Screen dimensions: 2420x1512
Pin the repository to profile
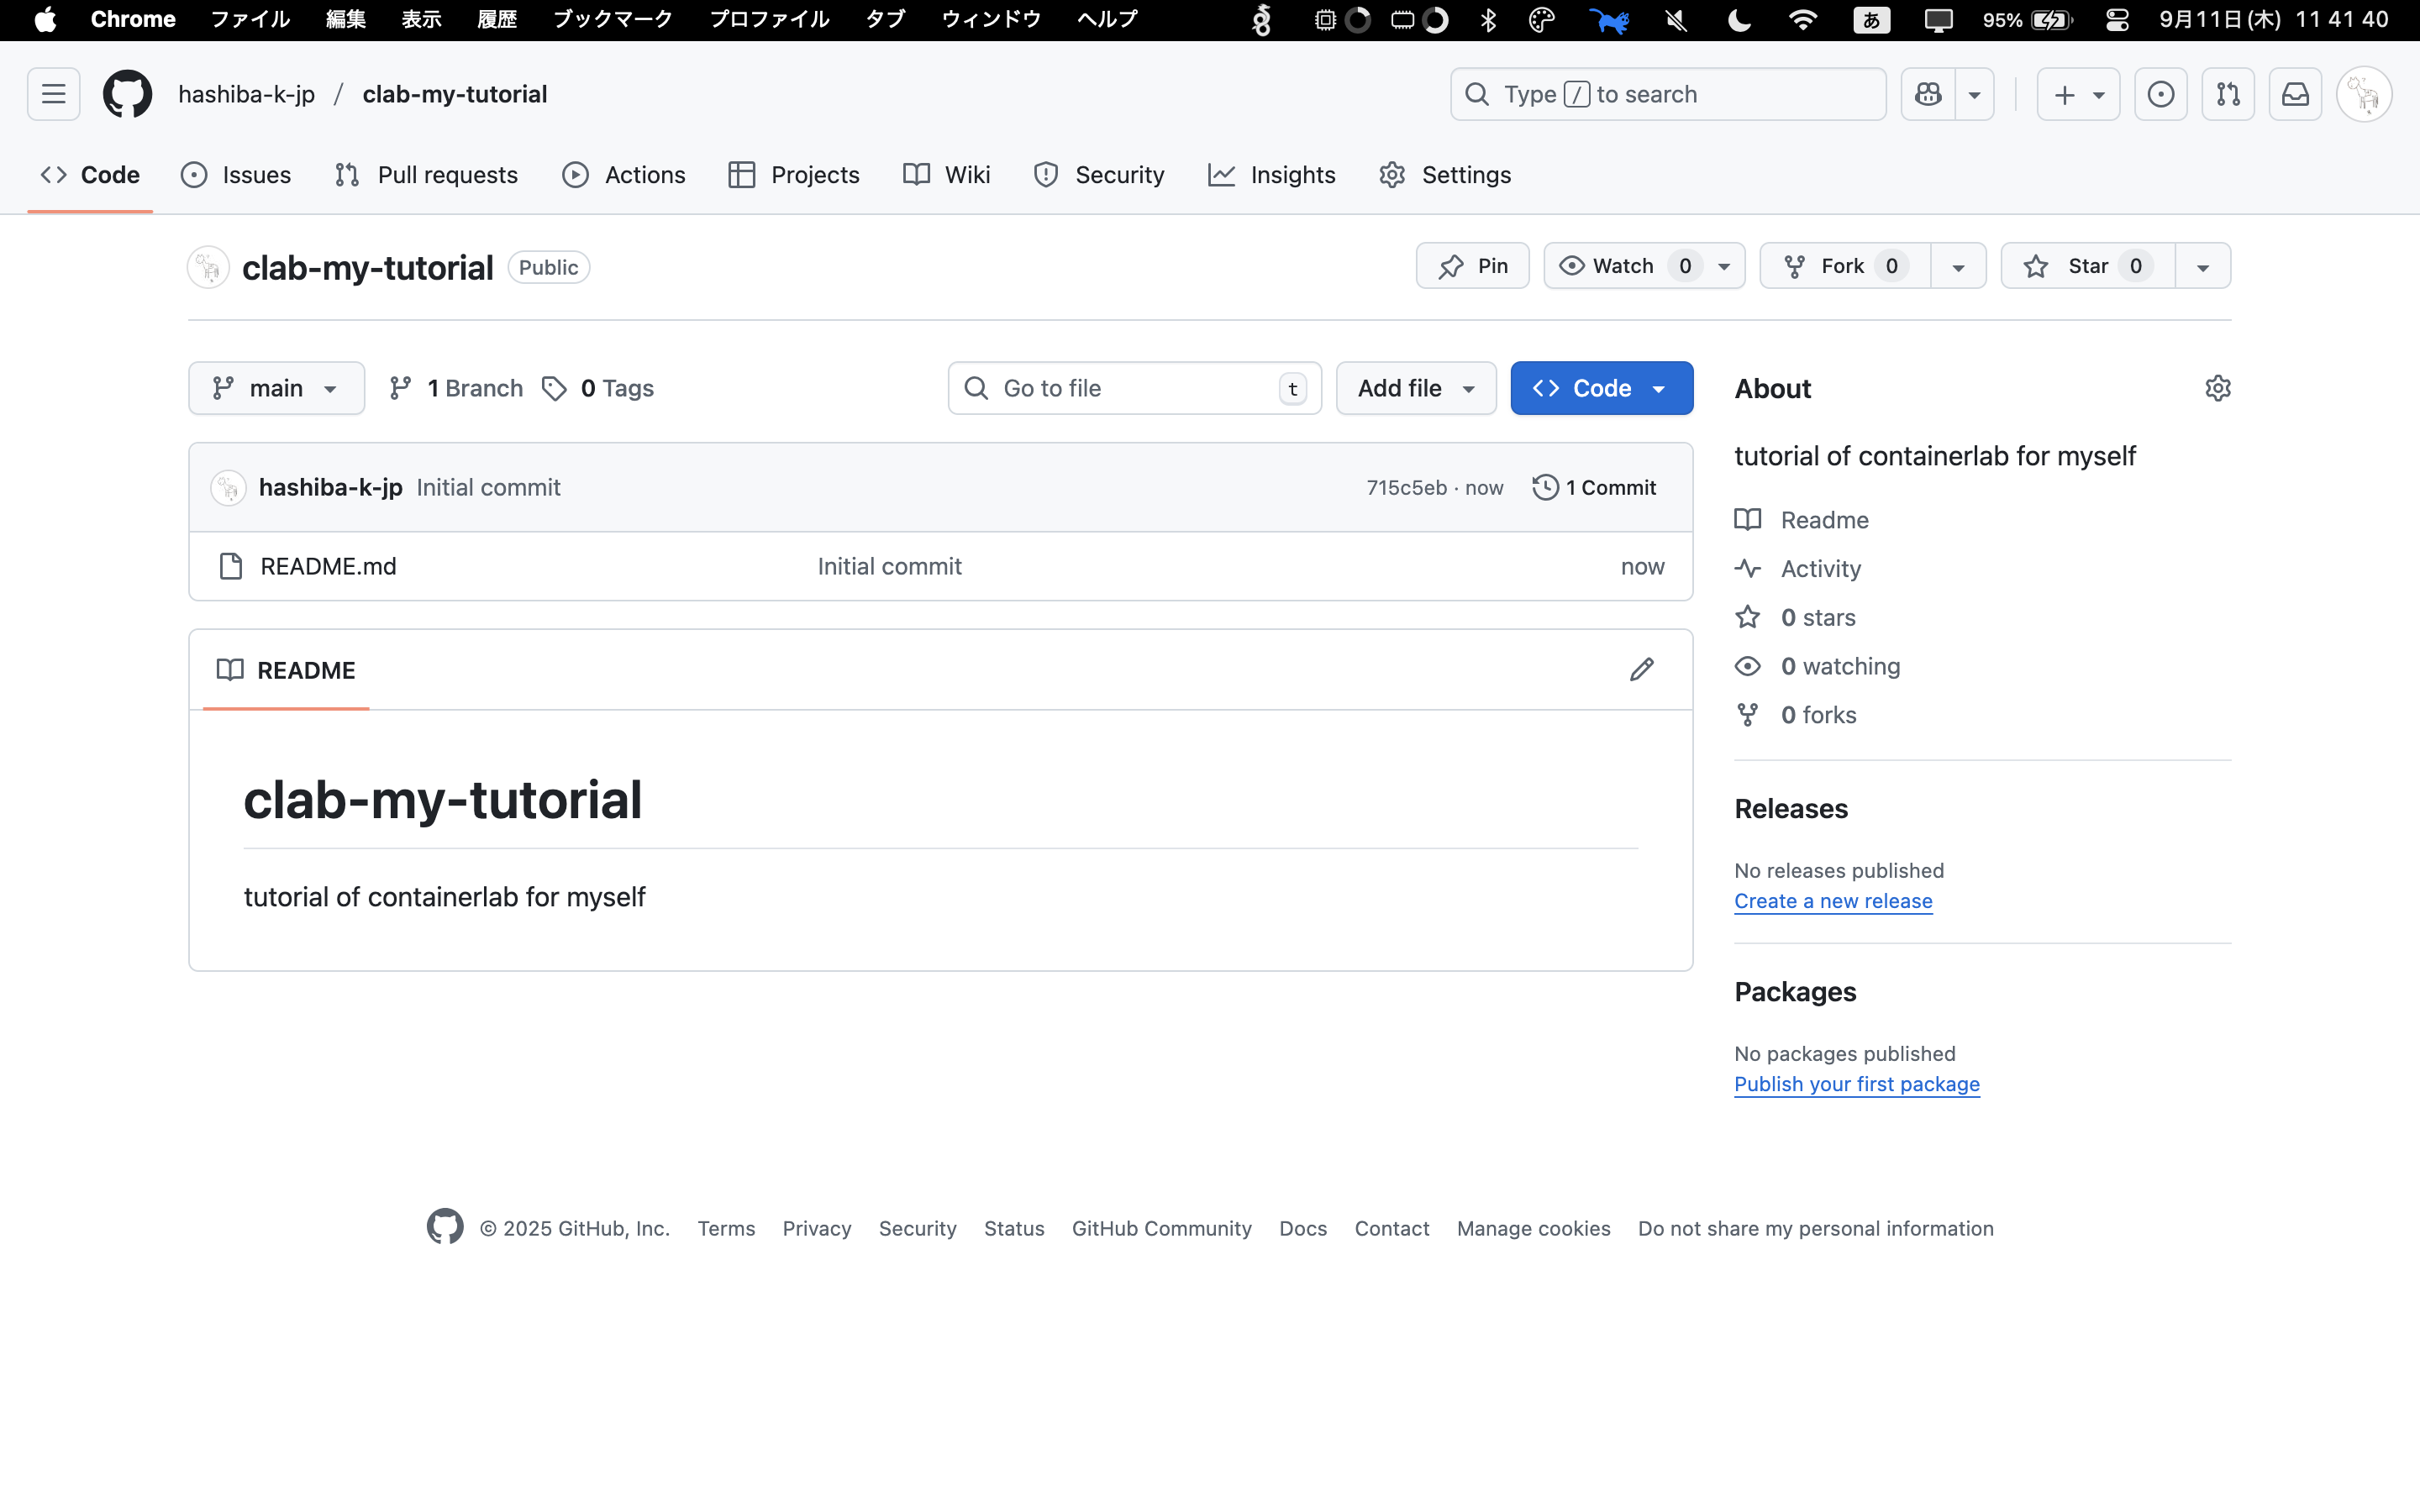tap(1472, 266)
